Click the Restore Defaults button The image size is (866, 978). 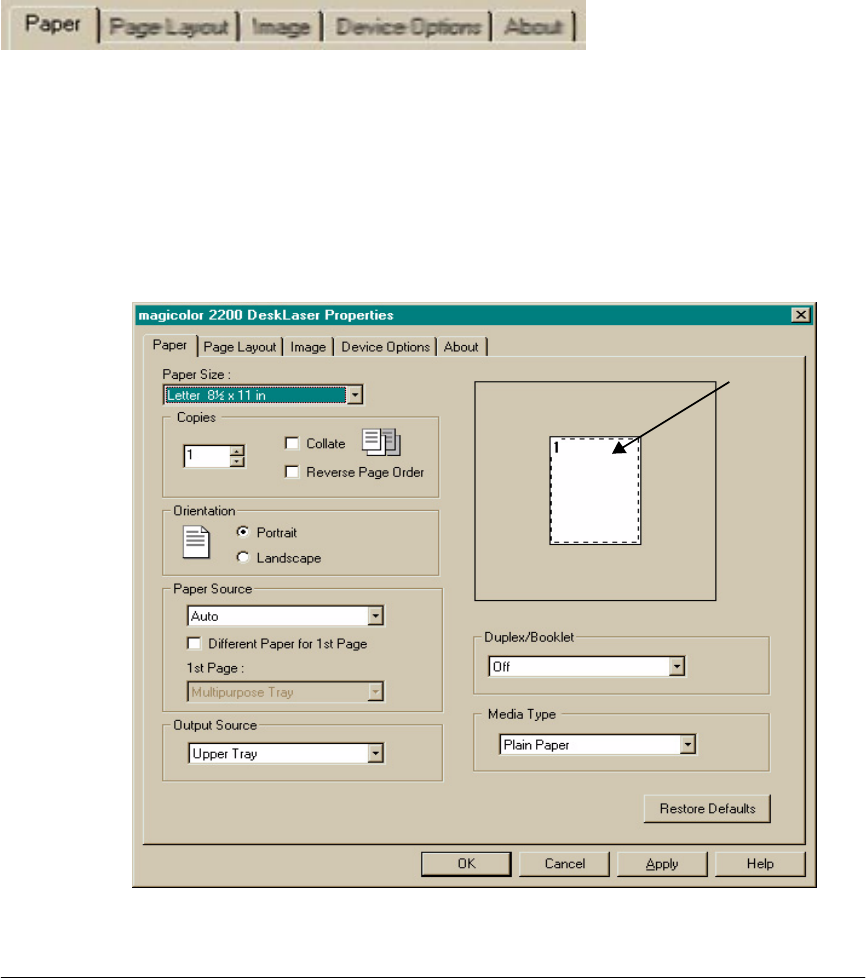pyautogui.click(x=708, y=808)
